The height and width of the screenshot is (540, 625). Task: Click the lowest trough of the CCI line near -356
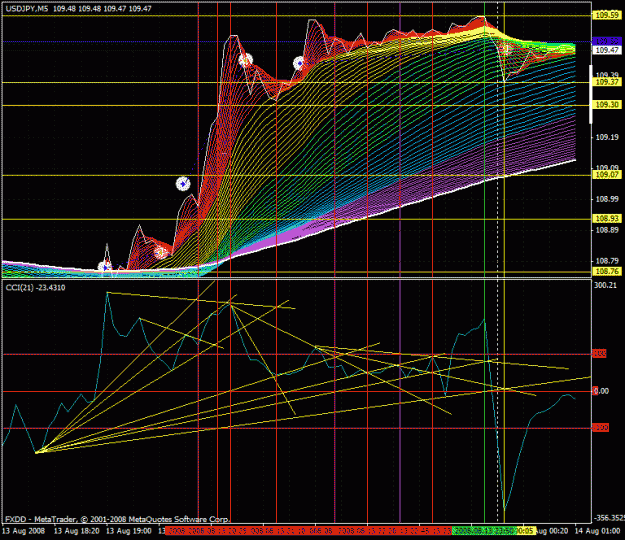pyautogui.click(x=504, y=510)
